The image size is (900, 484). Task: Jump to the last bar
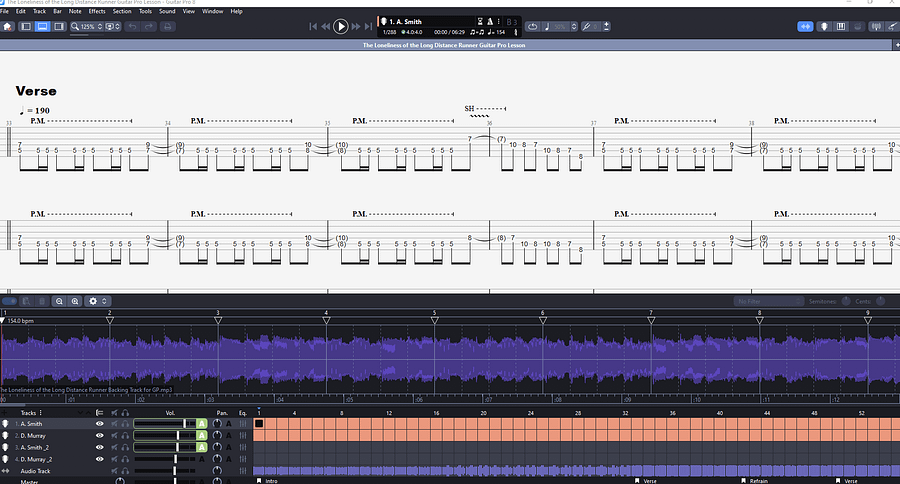coord(368,26)
